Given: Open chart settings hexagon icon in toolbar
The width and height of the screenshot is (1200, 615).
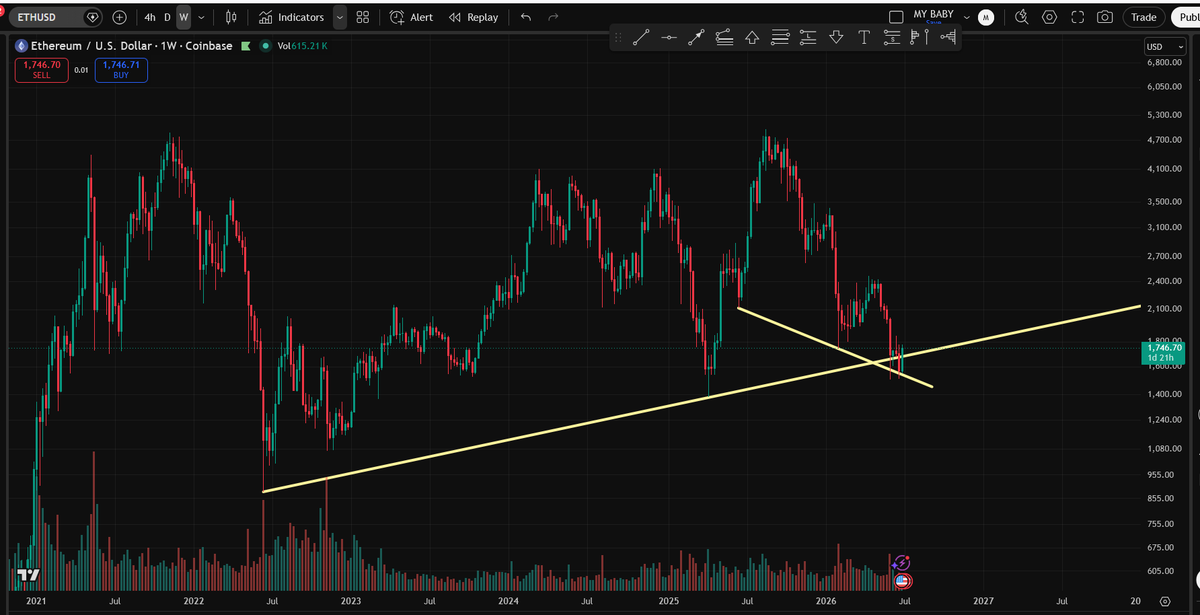Looking at the screenshot, I should pos(1049,17).
